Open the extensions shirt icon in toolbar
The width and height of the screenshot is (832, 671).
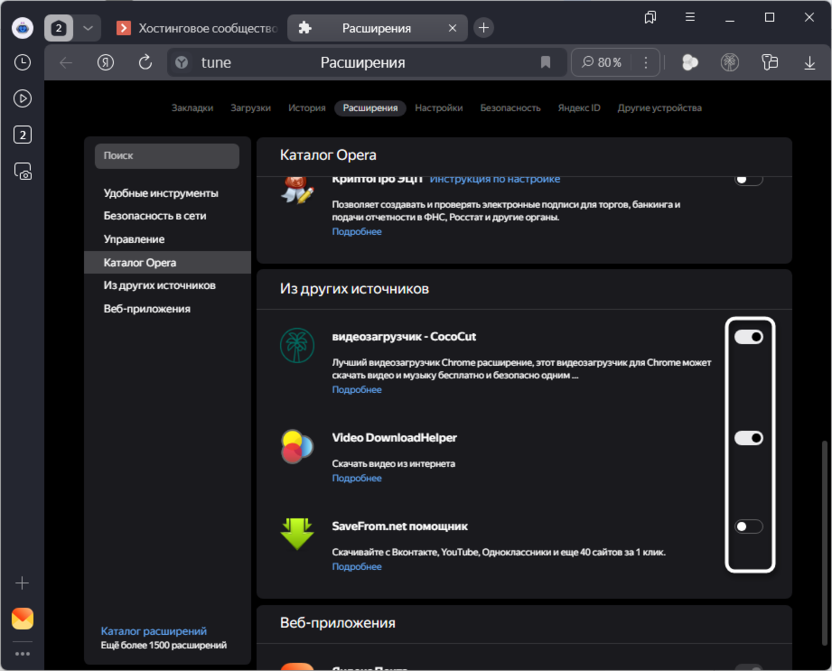point(769,63)
